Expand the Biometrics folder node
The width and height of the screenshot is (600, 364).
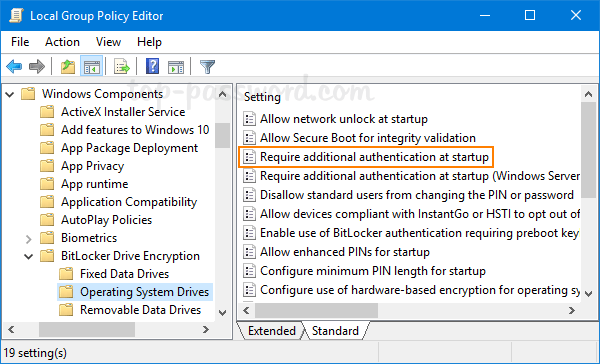(29, 239)
